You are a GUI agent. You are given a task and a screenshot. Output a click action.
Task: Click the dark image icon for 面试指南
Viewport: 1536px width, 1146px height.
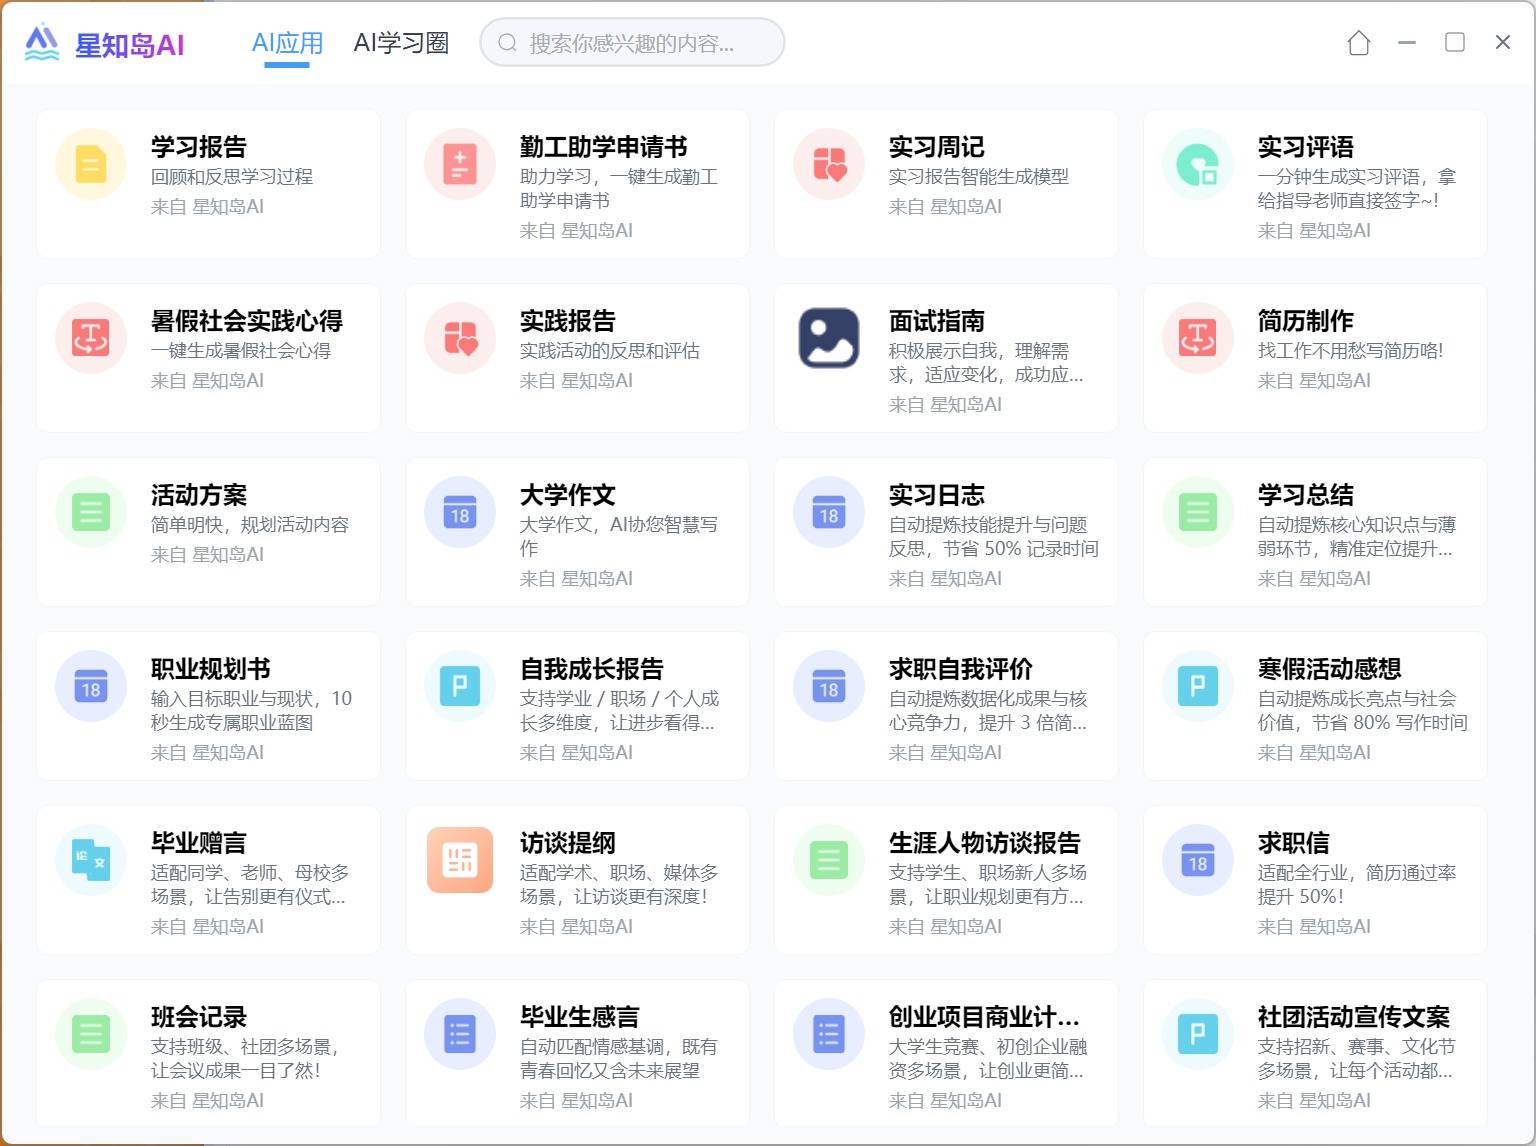tap(829, 338)
